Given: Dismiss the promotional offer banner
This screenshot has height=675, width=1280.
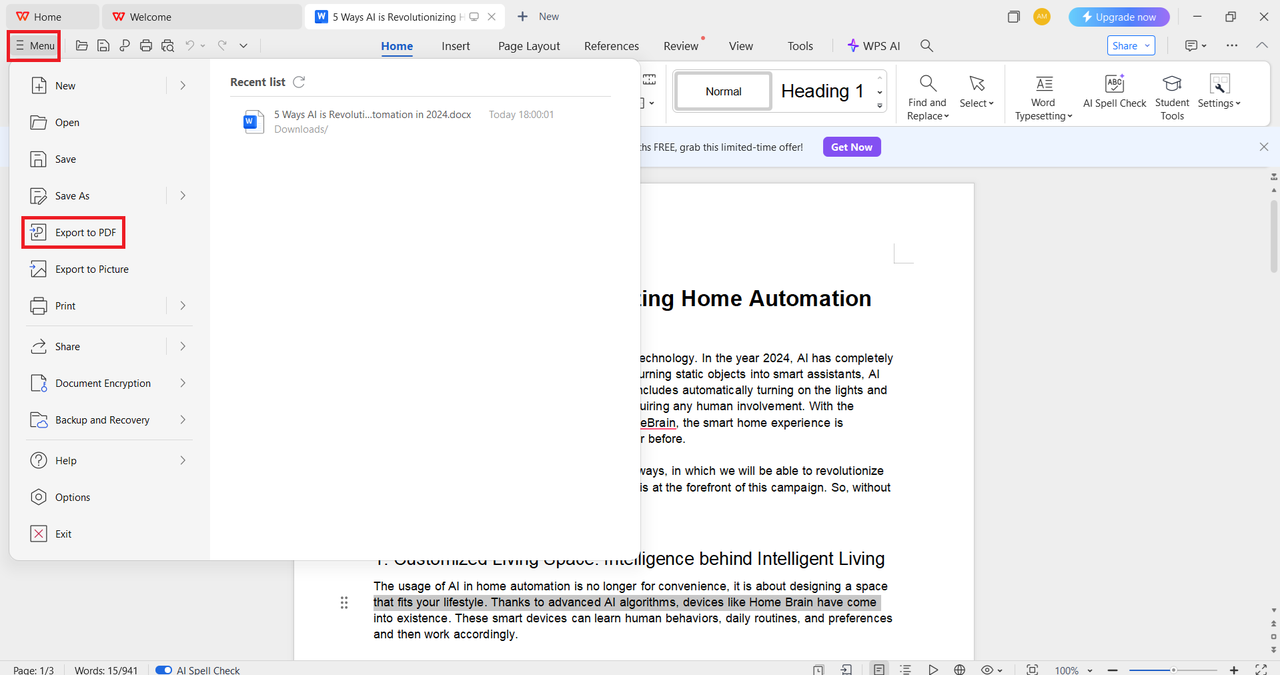Looking at the screenshot, I should 1264,147.
